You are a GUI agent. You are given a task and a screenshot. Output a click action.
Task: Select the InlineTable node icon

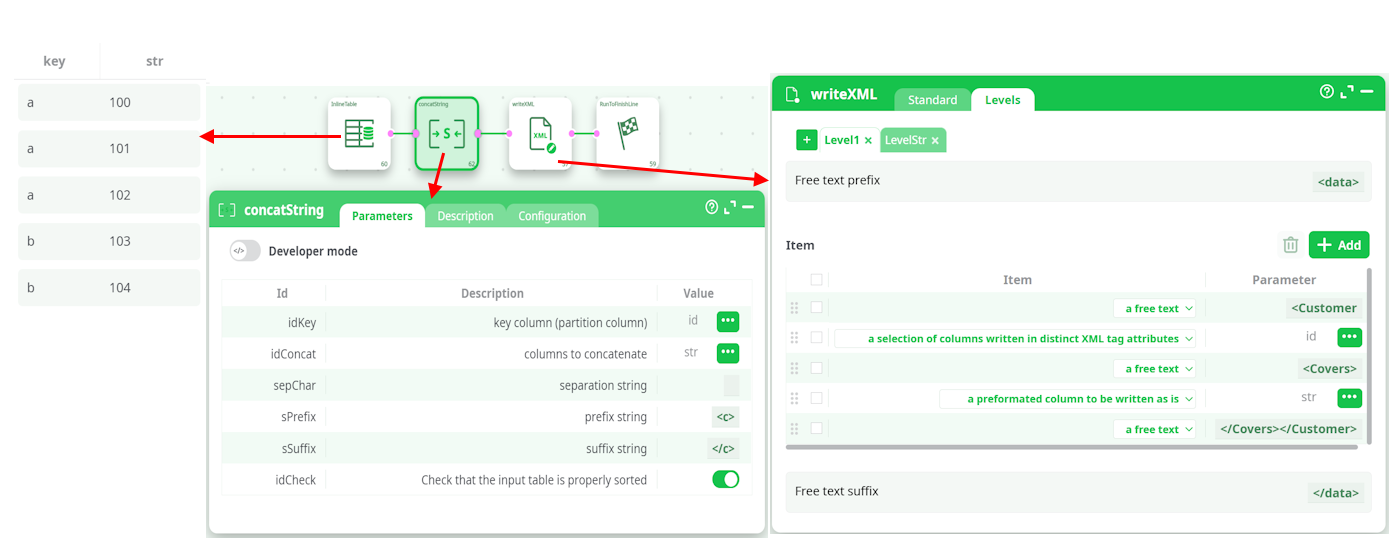pyautogui.click(x=359, y=133)
